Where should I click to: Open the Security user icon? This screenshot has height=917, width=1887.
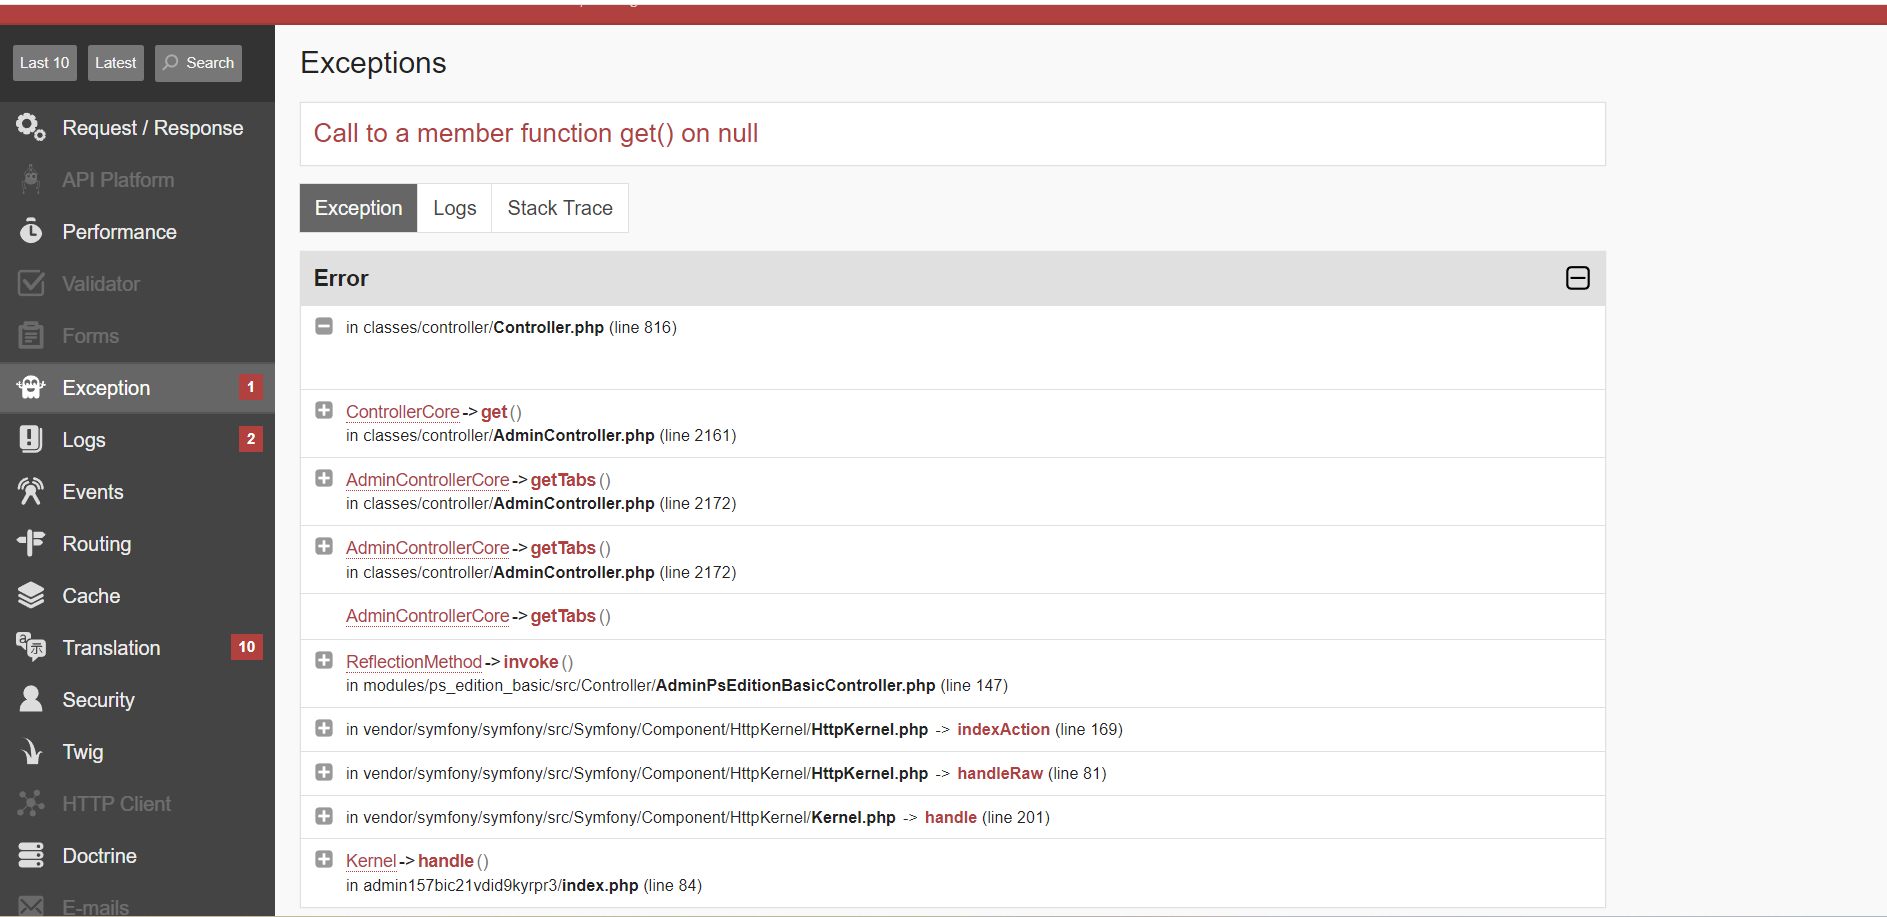pos(31,699)
